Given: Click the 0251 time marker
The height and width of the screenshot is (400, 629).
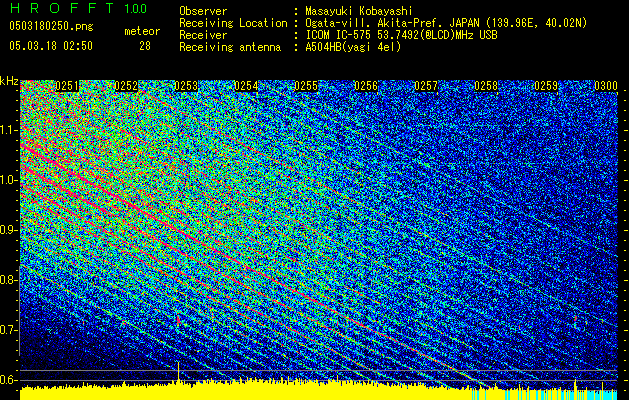Looking at the screenshot, I should (67, 86).
